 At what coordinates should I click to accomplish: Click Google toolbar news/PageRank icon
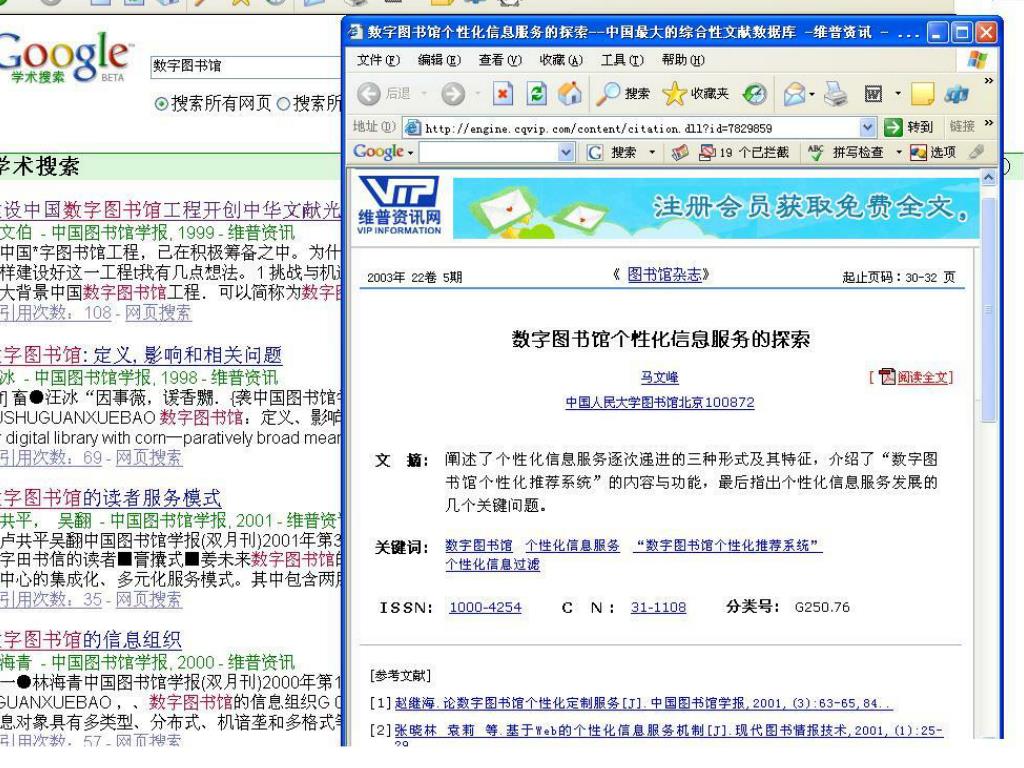680,152
